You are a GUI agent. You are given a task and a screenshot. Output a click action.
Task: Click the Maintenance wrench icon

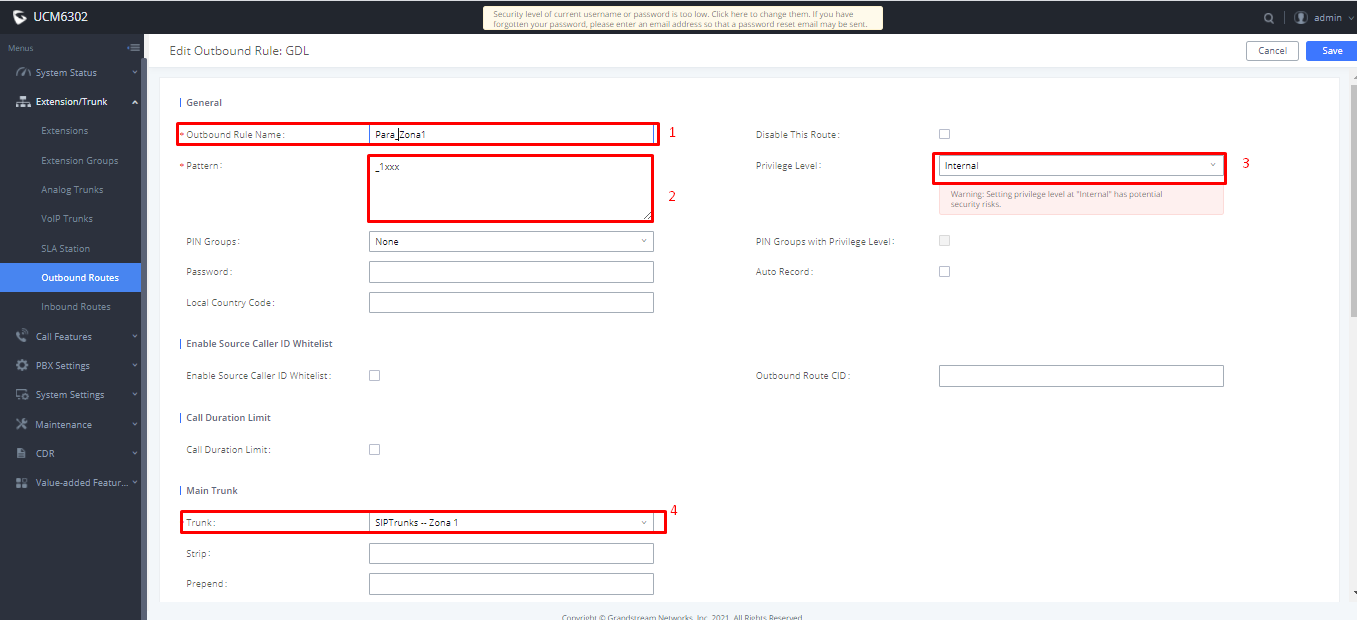(x=22, y=424)
